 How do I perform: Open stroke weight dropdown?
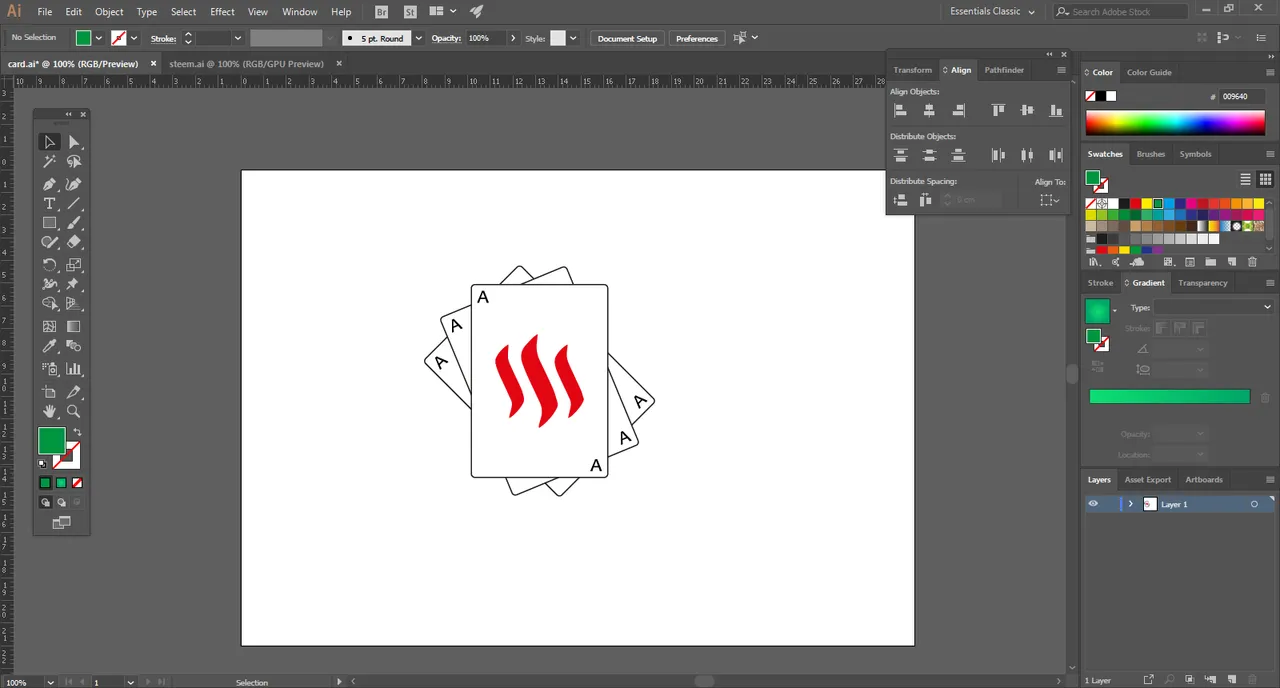[238, 38]
